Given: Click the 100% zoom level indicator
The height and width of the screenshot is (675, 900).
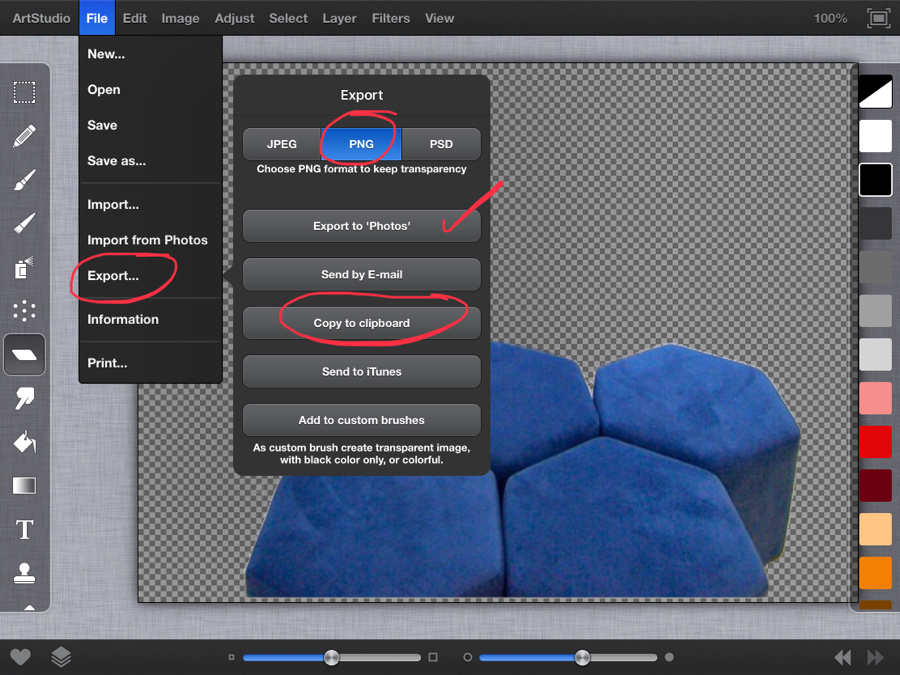Looking at the screenshot, I should pyautogui.click(x=830, y=18).
